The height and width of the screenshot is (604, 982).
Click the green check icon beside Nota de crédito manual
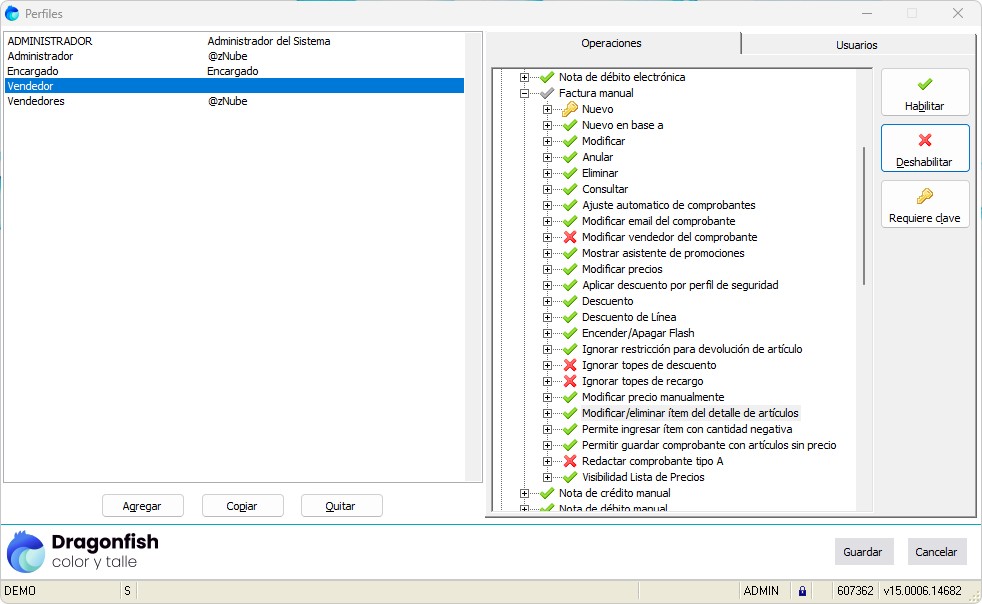click(x=547, y=493)
